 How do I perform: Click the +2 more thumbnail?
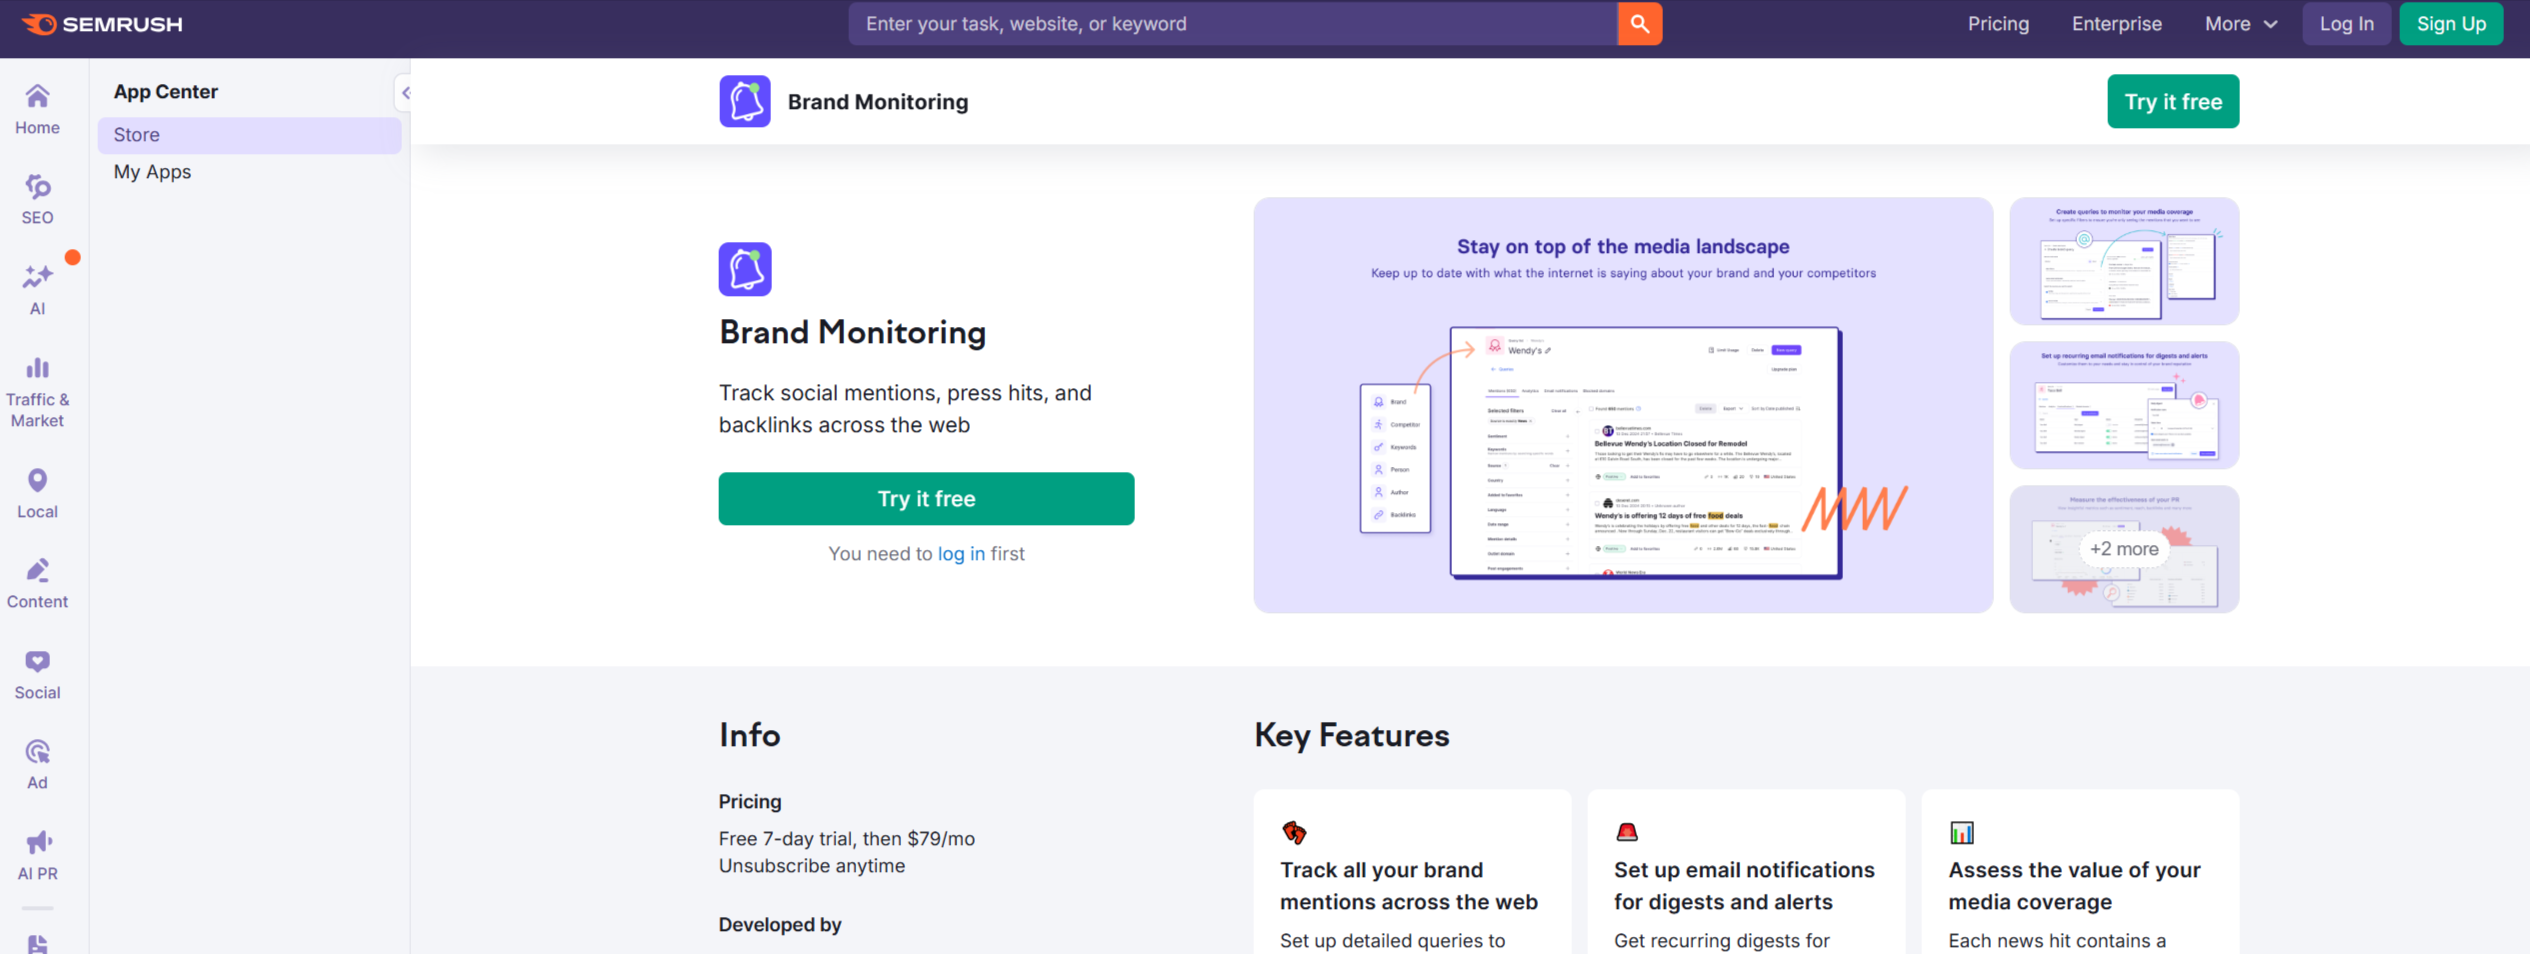click(2124, 549)
